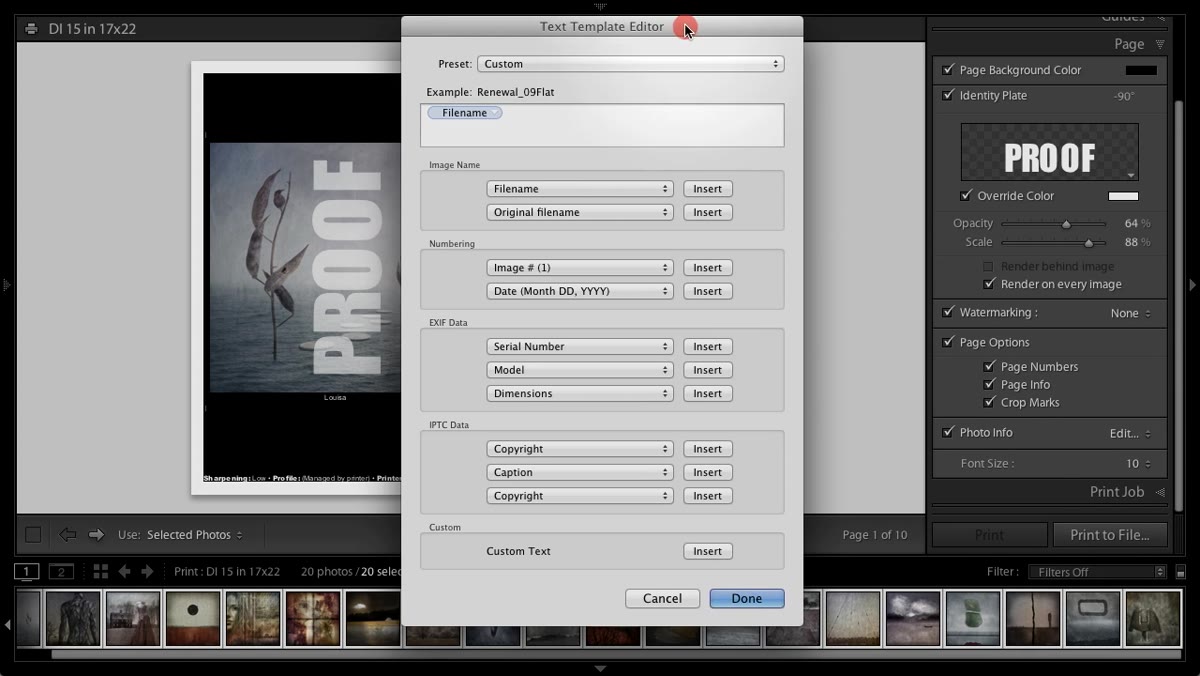
Task: Hide the filmstrip with bottom arrow
Action: (x=600, y=668)
